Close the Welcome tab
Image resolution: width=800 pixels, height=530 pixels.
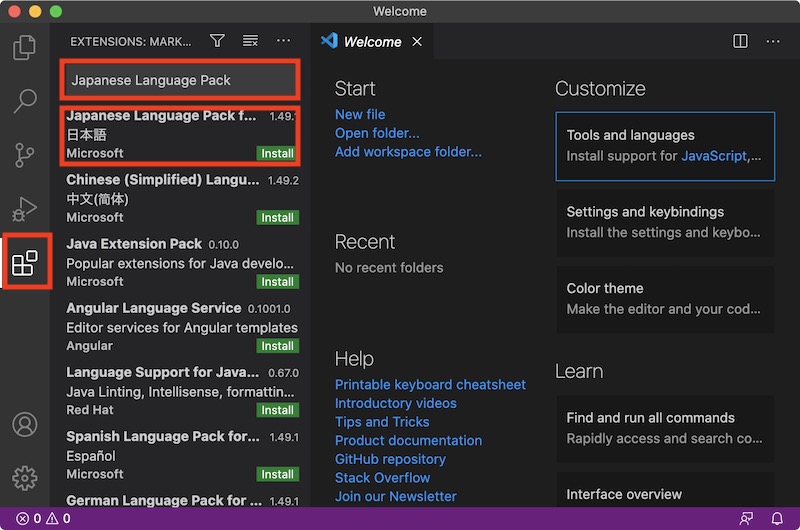[x=417, y=42]
